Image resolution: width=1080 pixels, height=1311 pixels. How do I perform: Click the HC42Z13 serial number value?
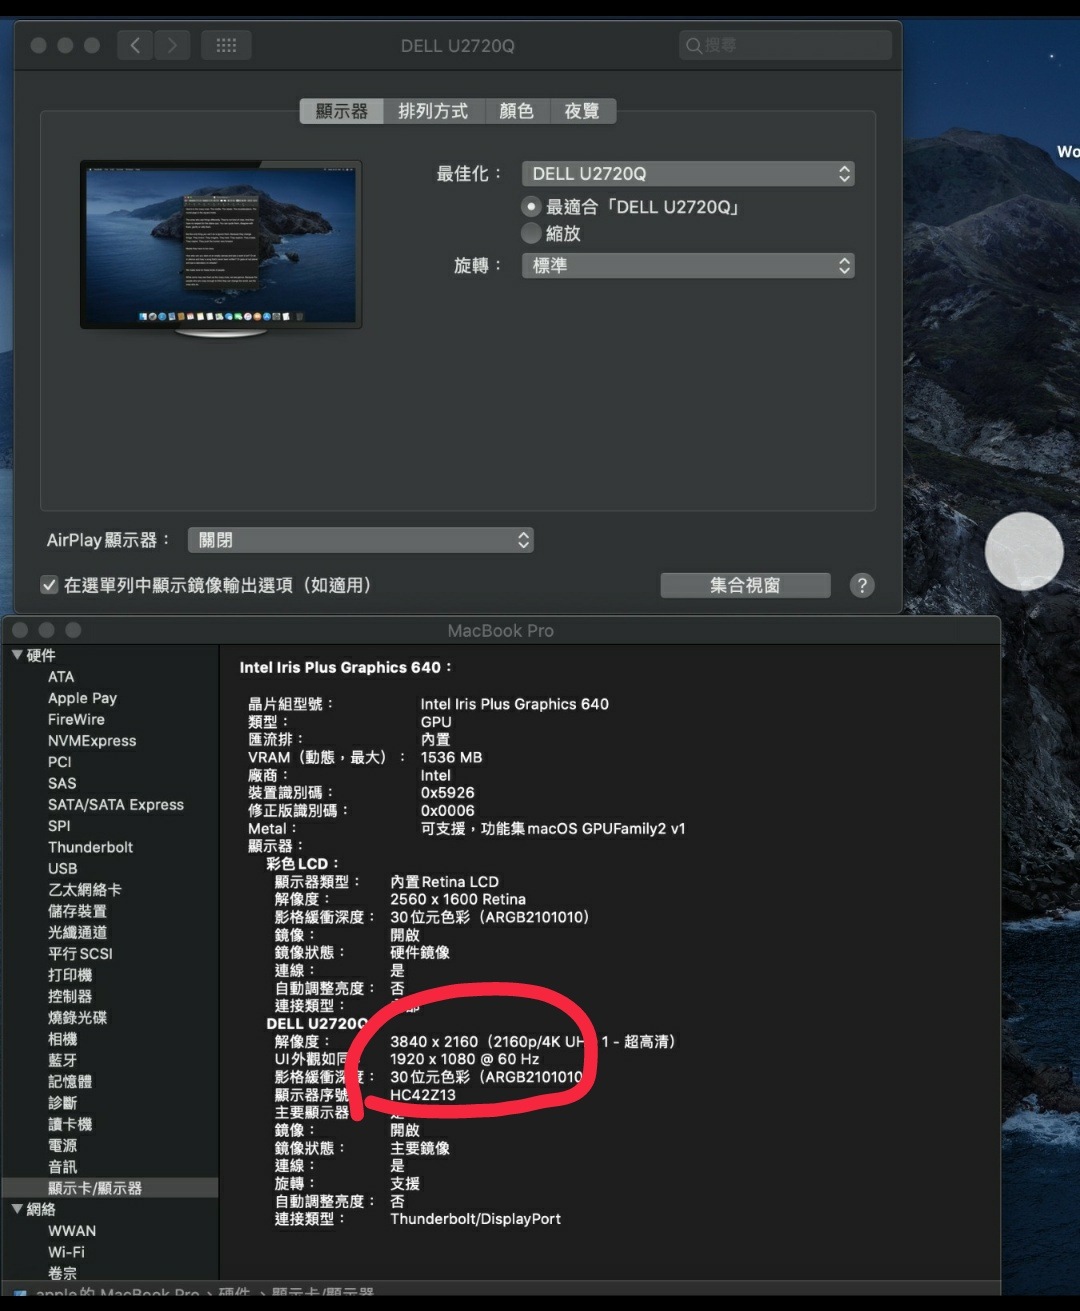(x=423, y=1095)
